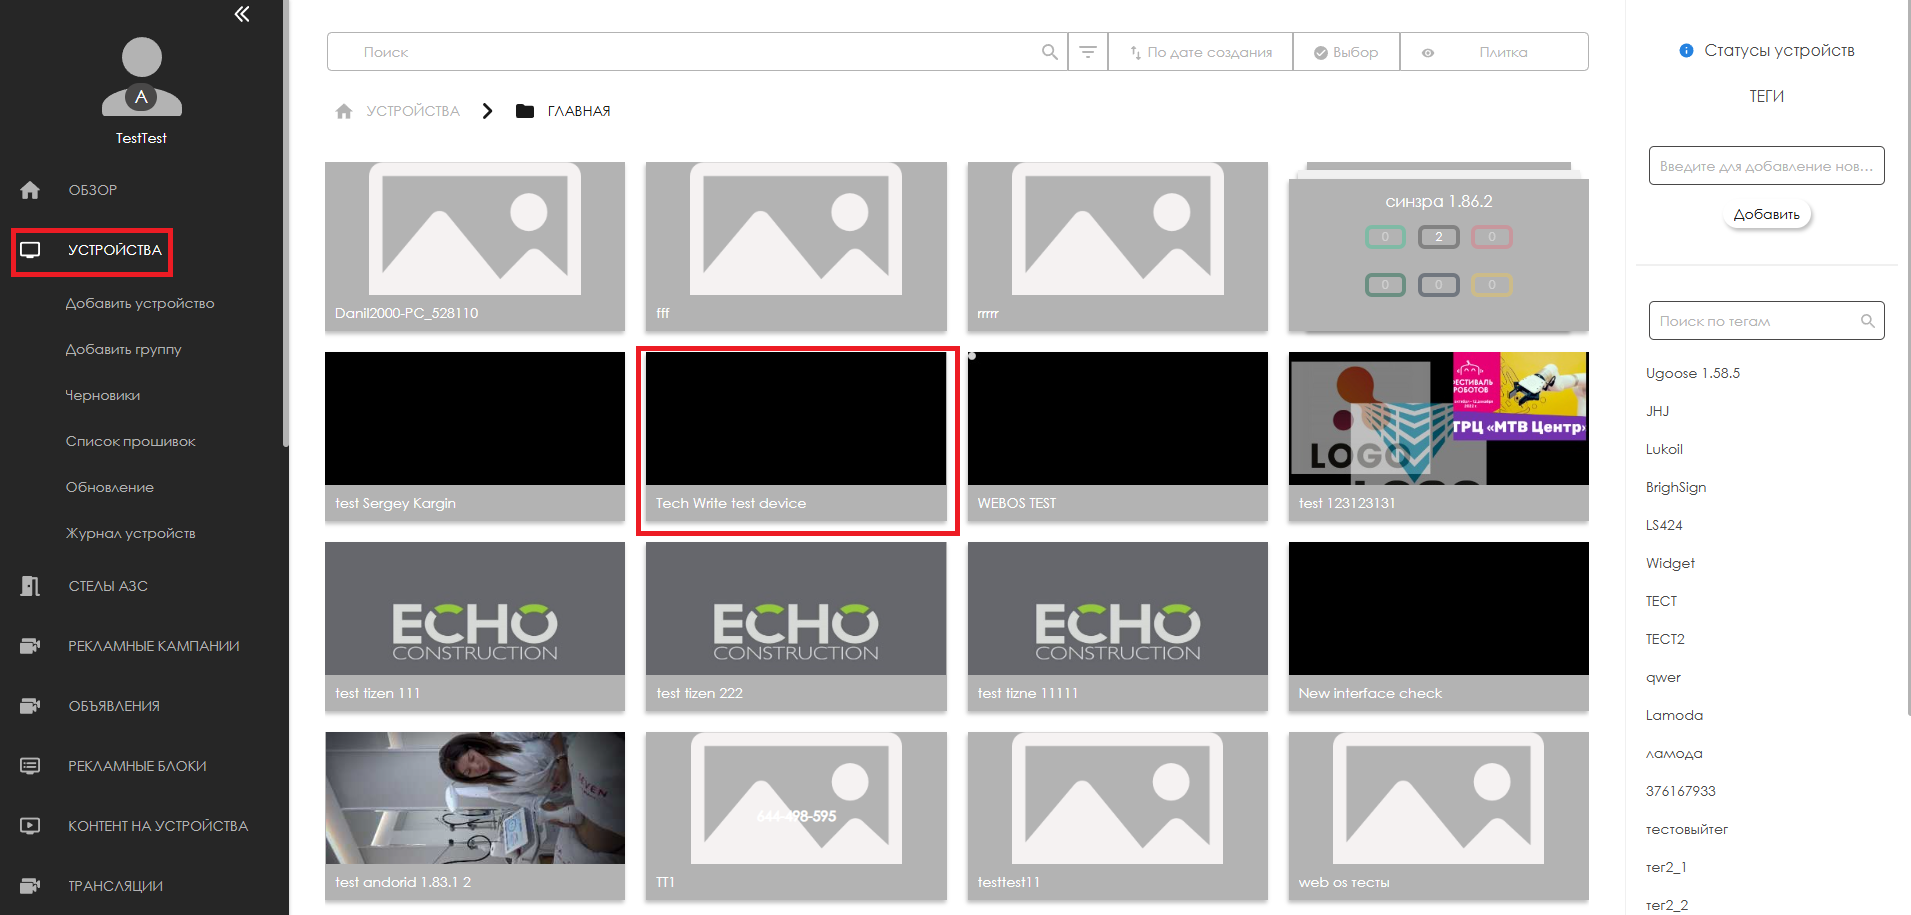Click the home icon in breadcrumb
Image resolution: width=1911 pixels, height=915 pixels.
coord(344,111)
